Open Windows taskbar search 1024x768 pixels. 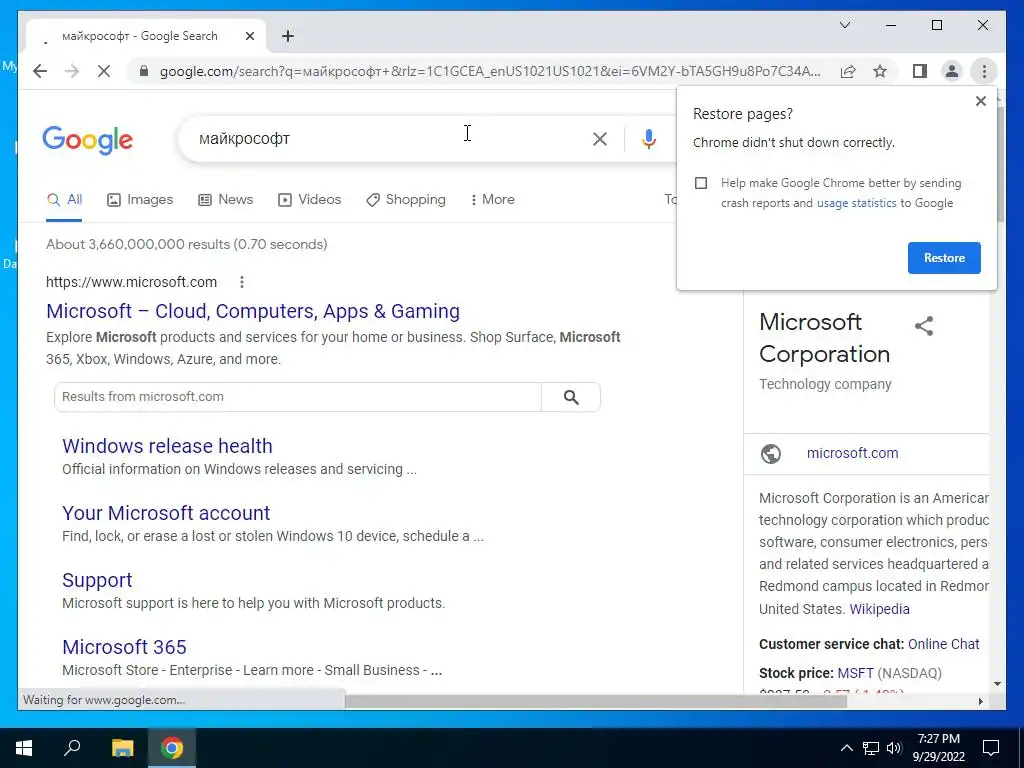pyautogui.click(x=72, y=748)
